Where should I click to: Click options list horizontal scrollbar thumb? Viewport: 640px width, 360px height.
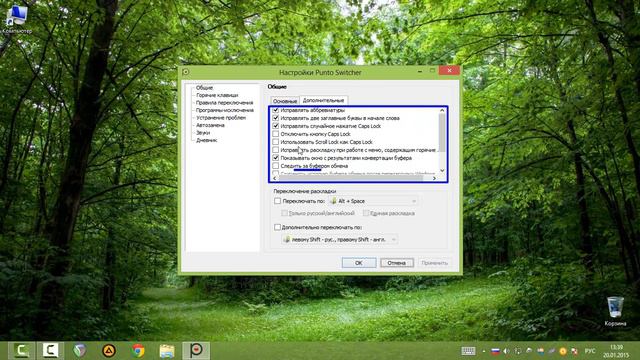pos(351,178)
